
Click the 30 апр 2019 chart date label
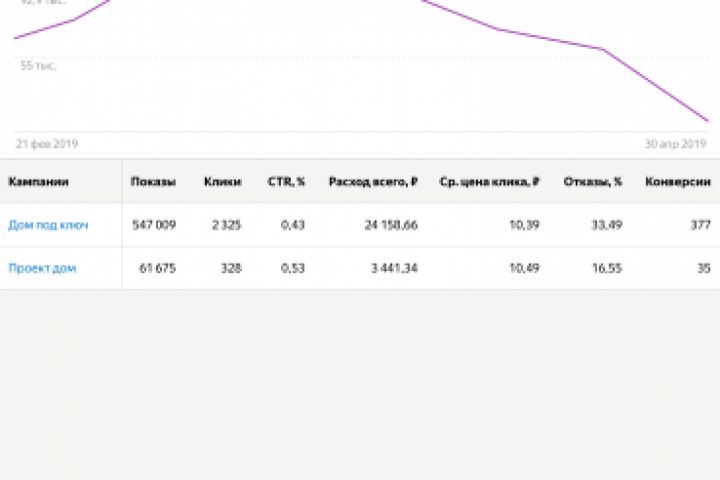point(675,144)
